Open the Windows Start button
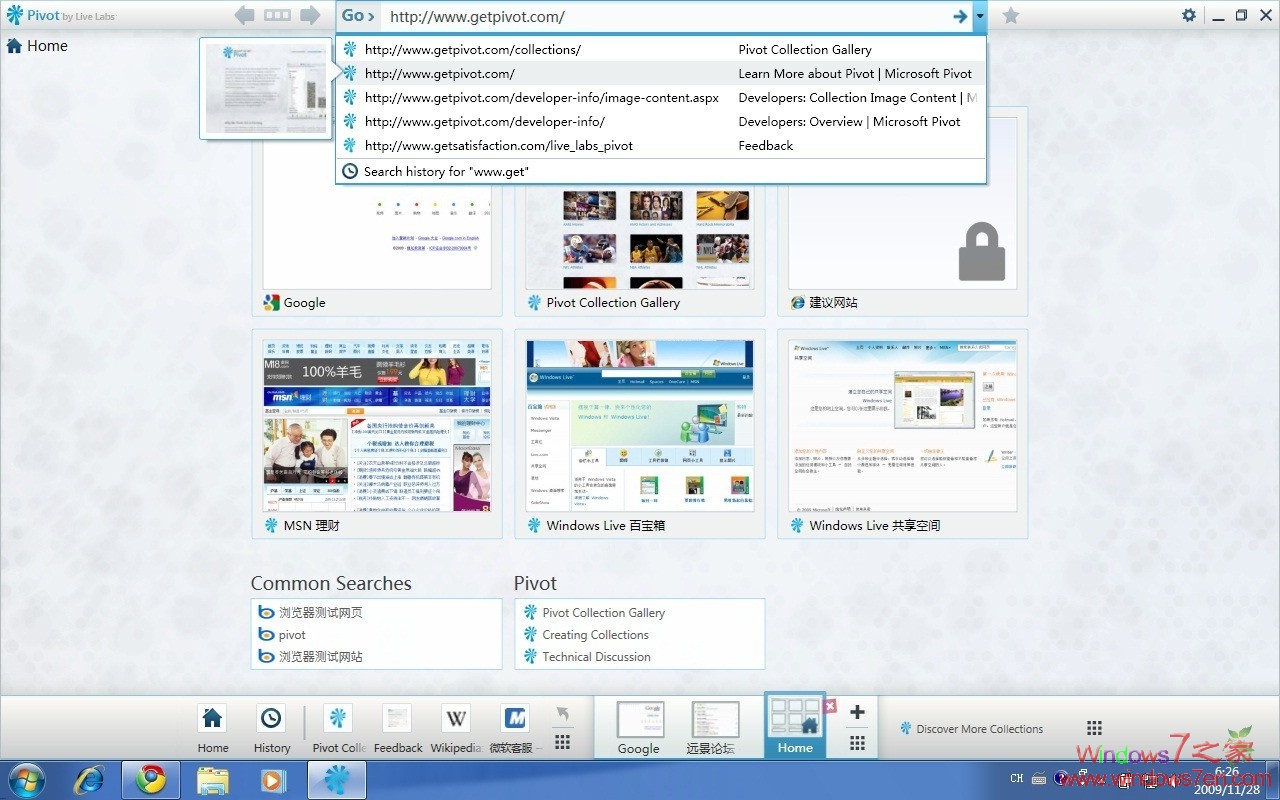This screenshot has width=1280, height=800. tap(26, 780)
